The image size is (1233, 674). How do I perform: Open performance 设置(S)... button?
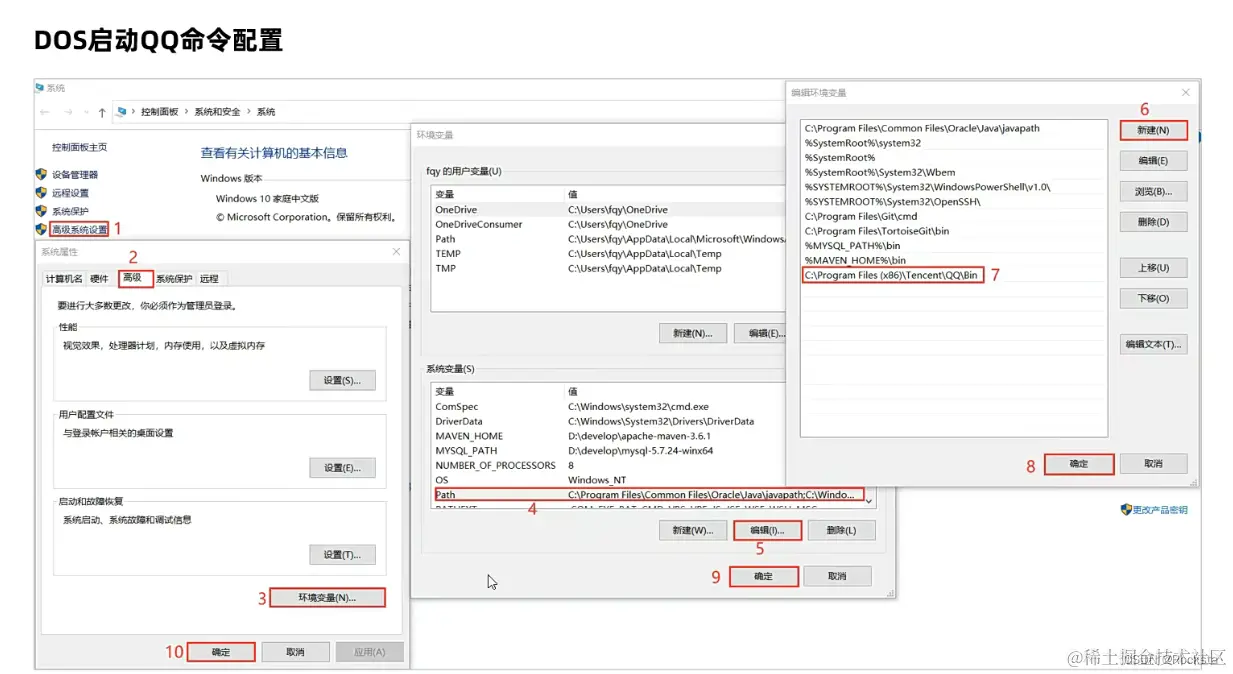342,381
